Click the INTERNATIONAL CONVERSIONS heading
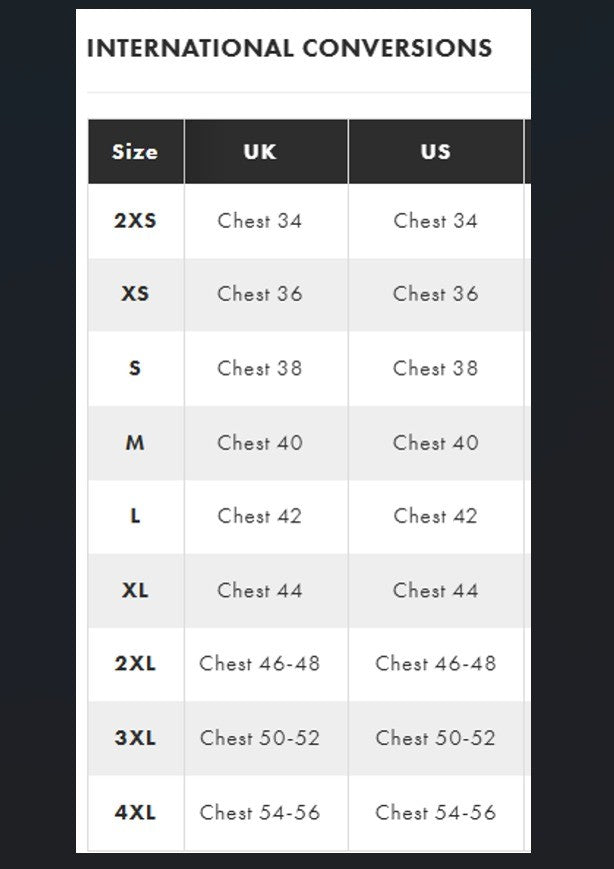 [289, 48]
